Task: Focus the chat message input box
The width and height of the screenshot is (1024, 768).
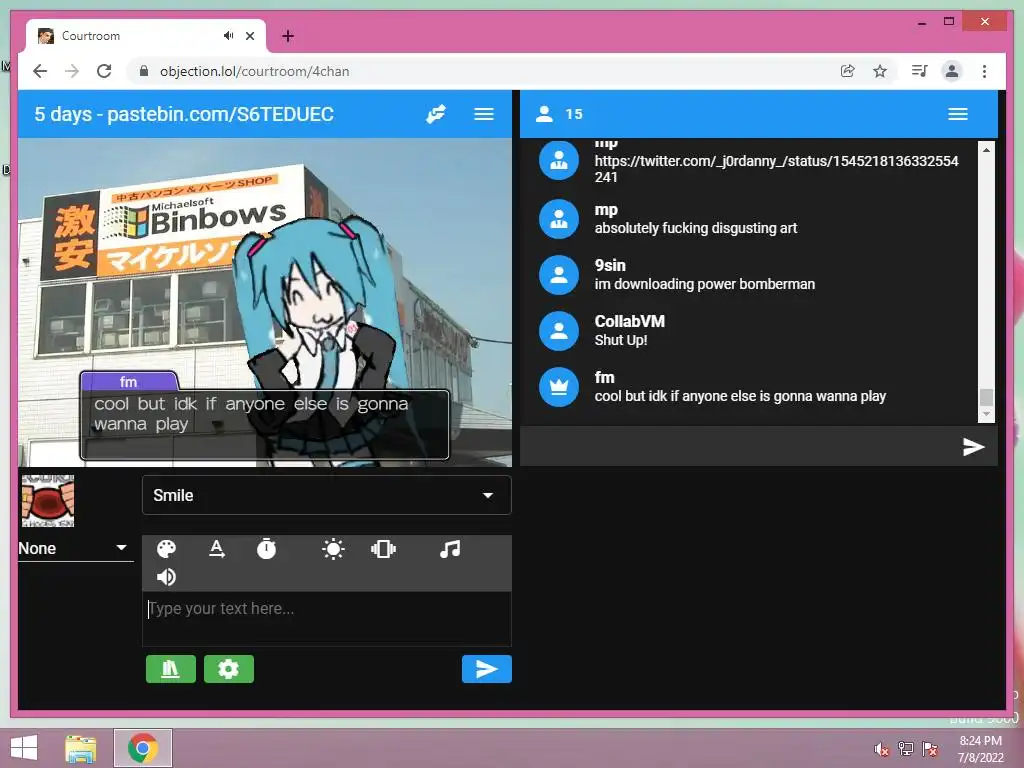Action: coord(738,447)
